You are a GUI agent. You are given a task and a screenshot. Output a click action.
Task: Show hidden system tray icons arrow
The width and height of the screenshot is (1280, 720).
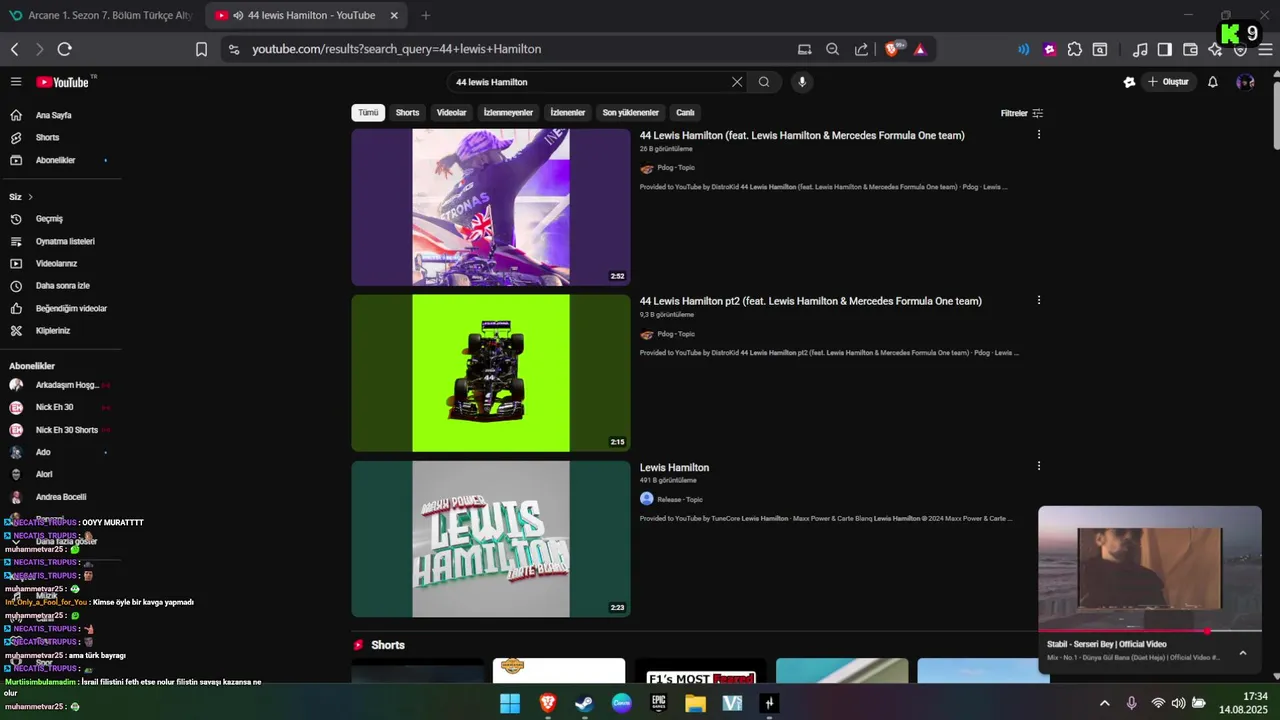click(1104, 703)
